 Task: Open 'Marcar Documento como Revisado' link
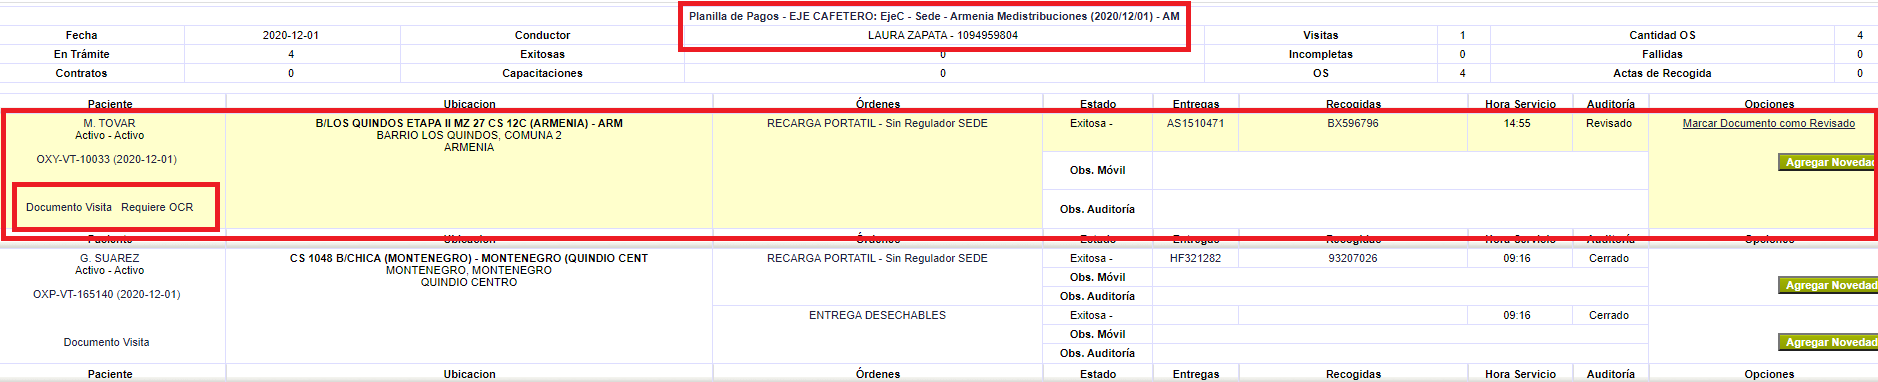(x=1768, y=123)
